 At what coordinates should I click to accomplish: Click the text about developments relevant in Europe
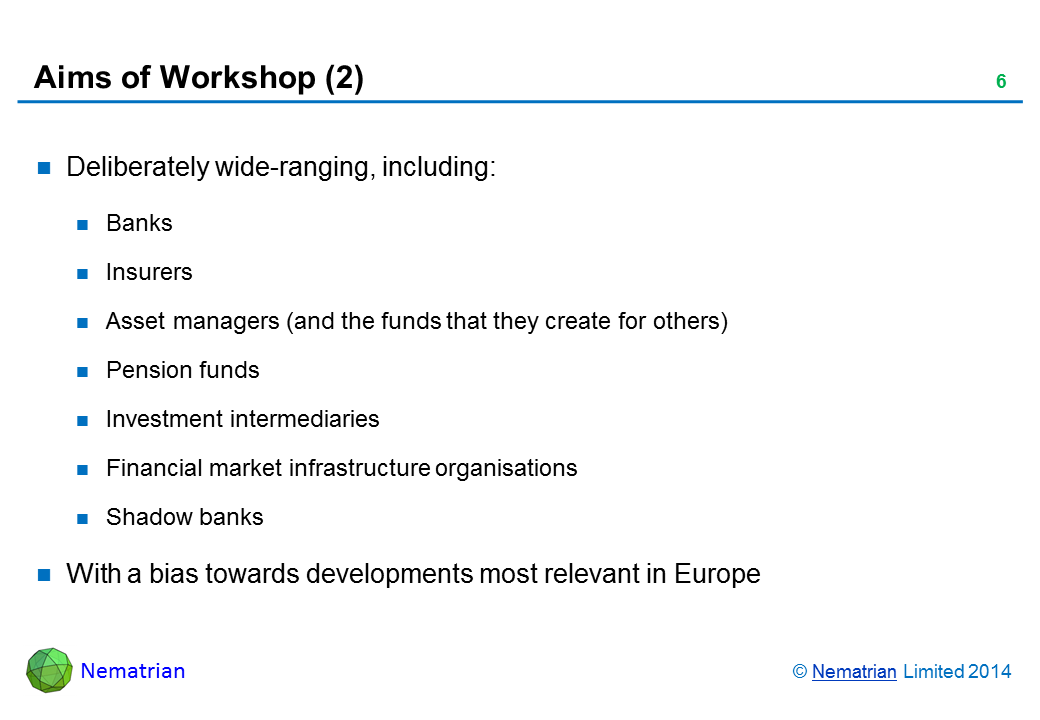(x=412, y=574)
